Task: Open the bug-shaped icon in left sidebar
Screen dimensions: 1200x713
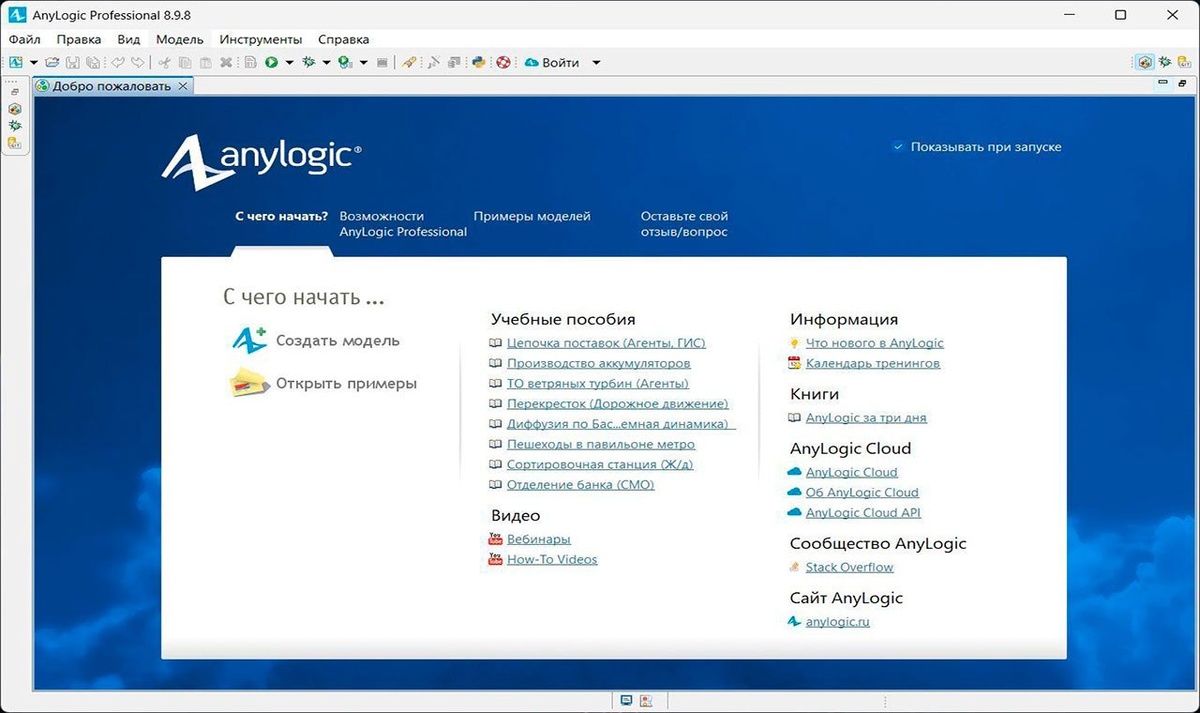Action: [14, 125]
